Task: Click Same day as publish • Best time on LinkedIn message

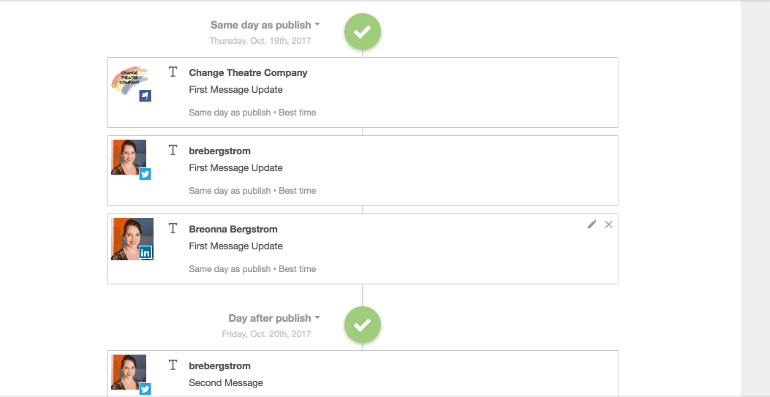Action: click(x=252, y=269)
